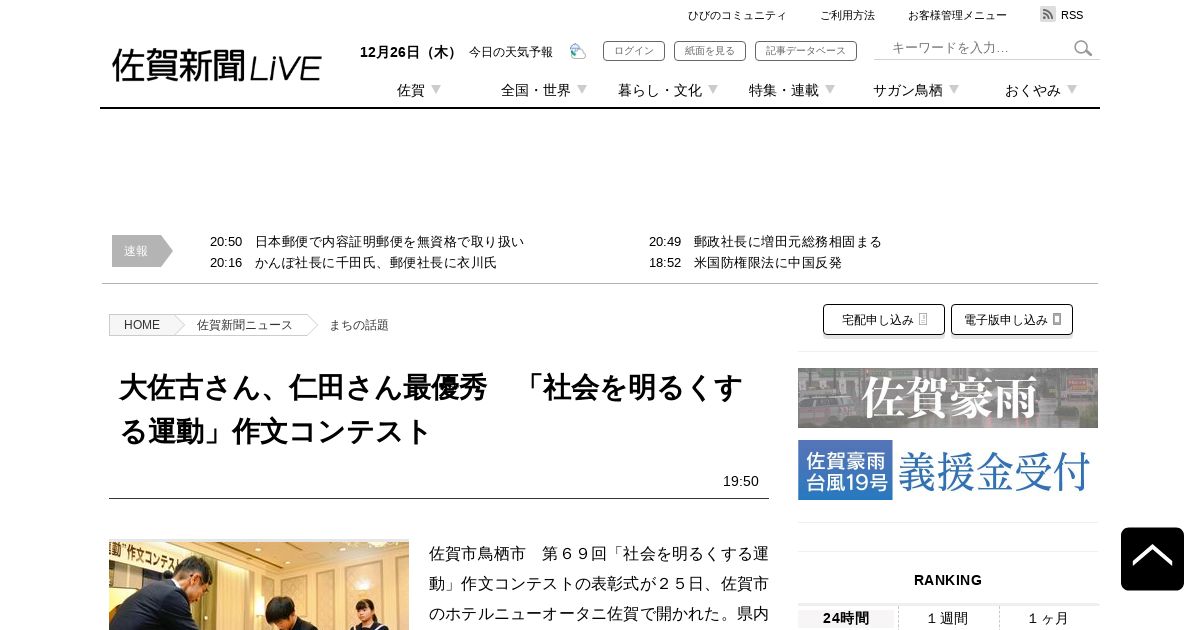Expand the サガン鳥栖 menu arrow
The image size is (1200, 630).
[954, 90]
